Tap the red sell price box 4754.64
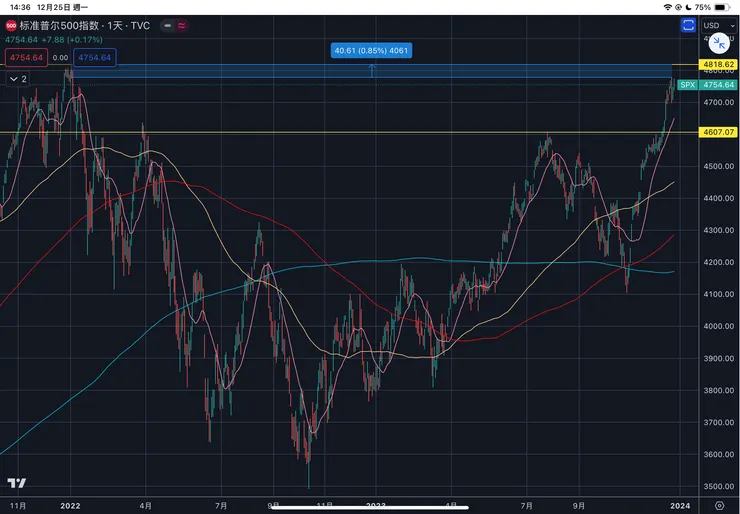This screenshot has height=514, width=740. coord(26,58)
